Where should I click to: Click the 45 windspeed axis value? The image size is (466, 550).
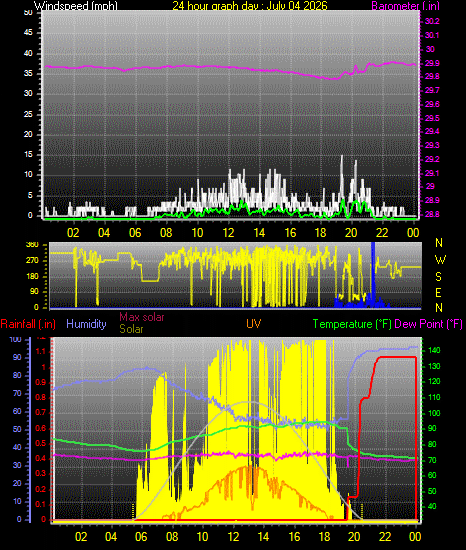28,33
